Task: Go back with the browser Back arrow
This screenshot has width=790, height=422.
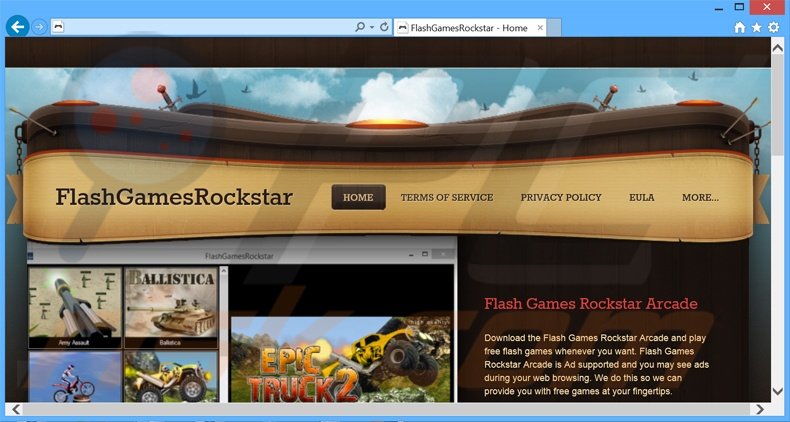Action: 17,27
